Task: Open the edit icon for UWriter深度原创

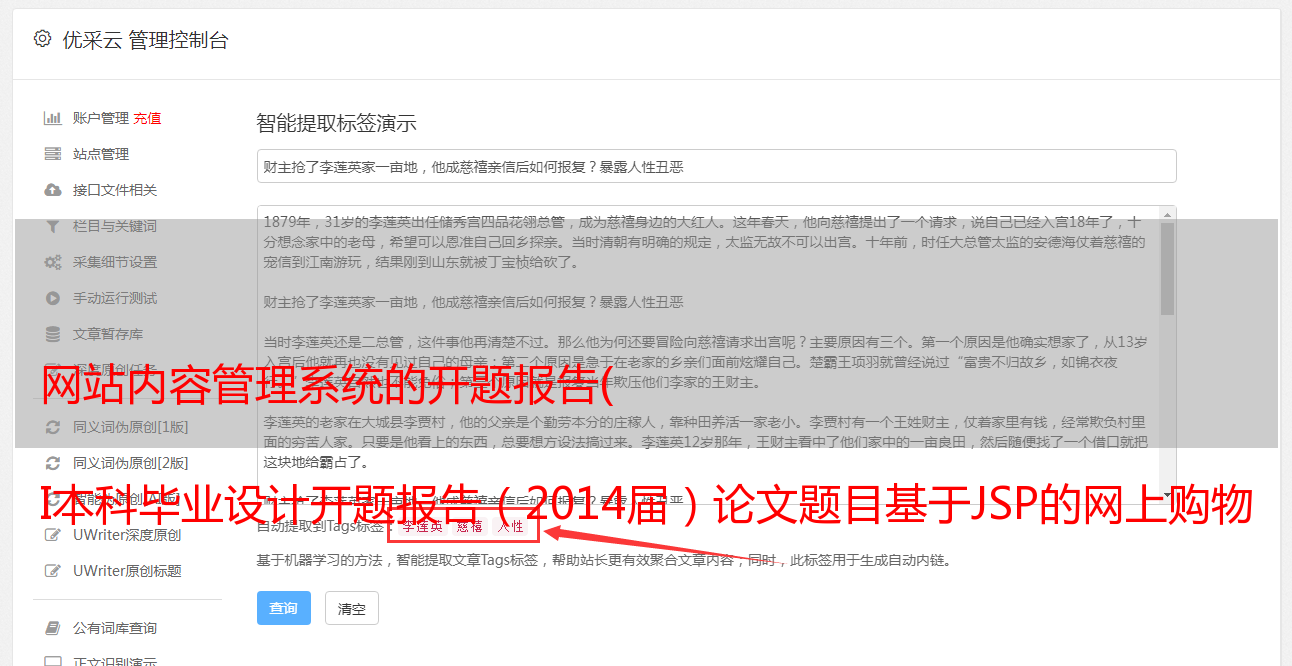Action: point(53,535)
